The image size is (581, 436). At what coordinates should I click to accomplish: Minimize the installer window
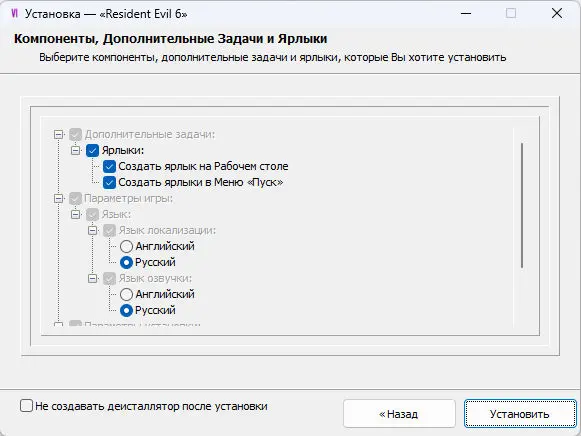(466, 14)
